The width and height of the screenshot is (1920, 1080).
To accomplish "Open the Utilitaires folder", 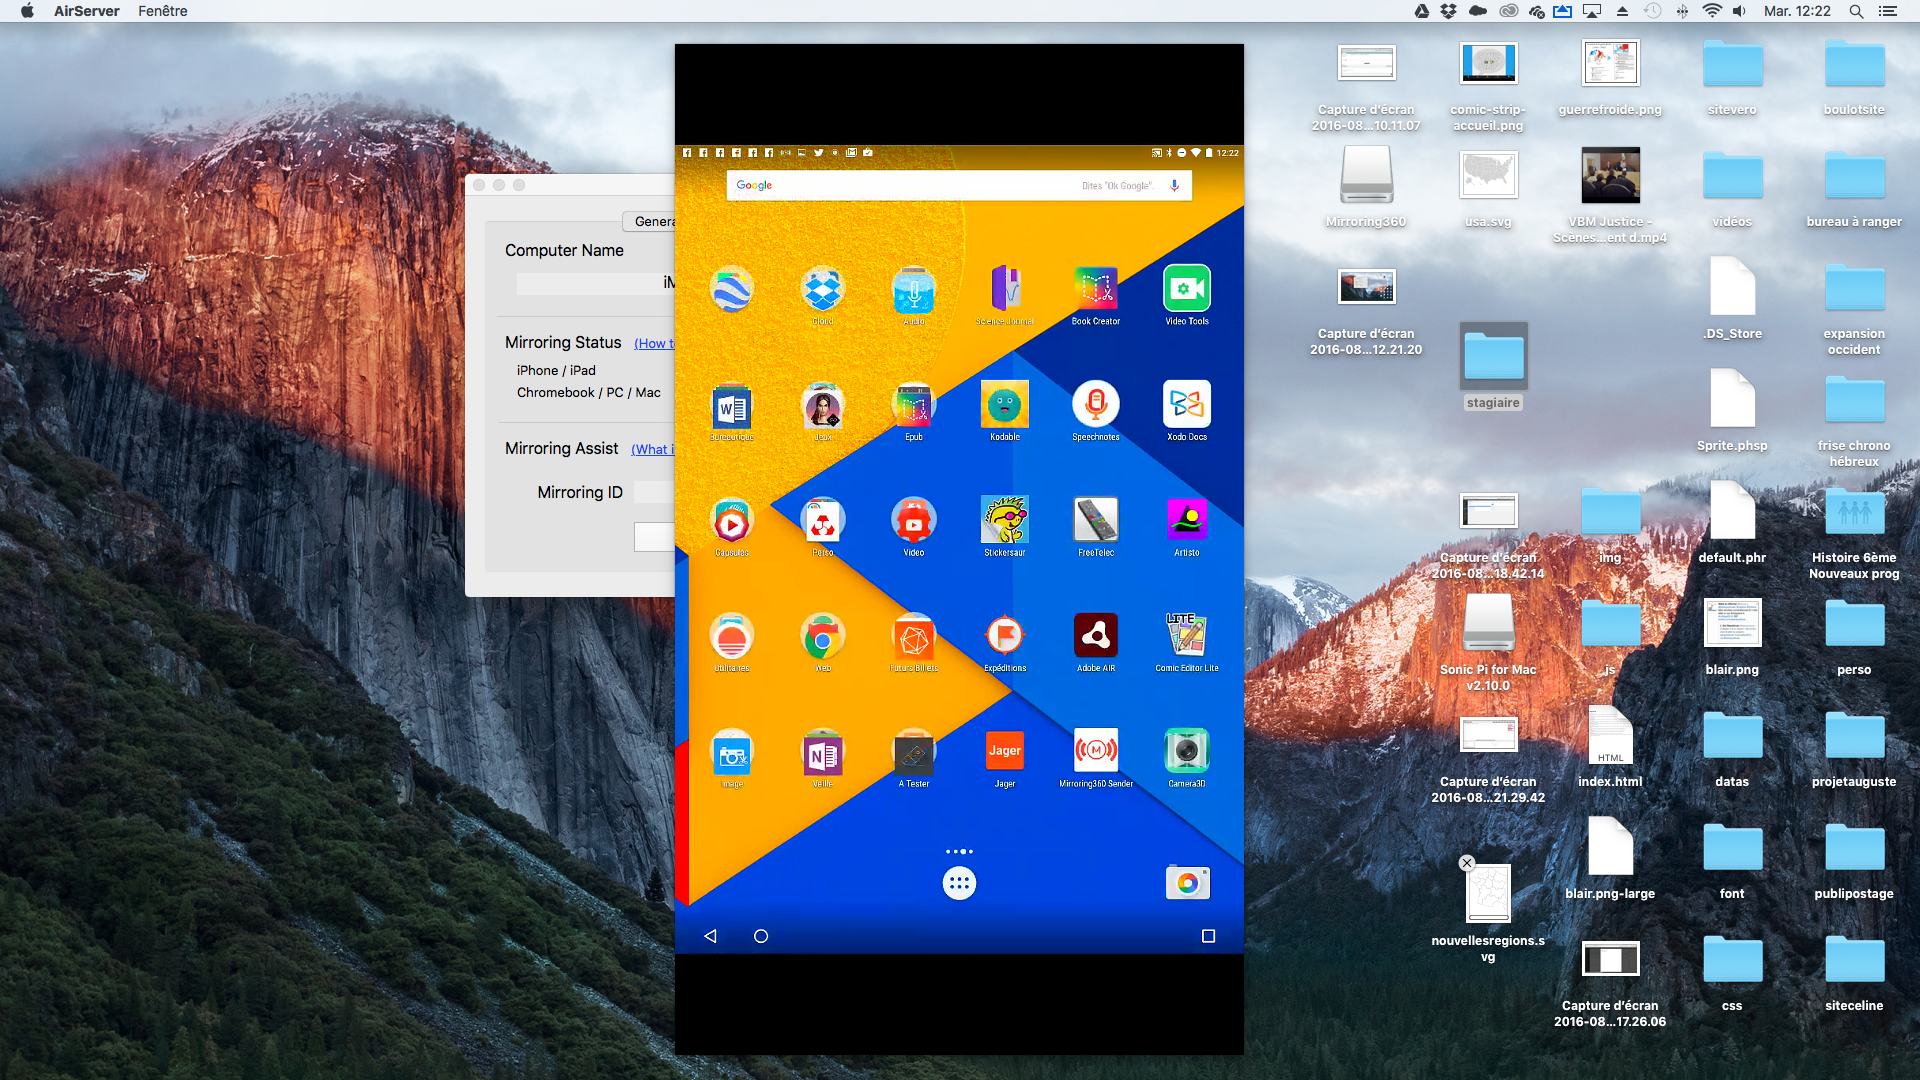I will click(731, 637).
